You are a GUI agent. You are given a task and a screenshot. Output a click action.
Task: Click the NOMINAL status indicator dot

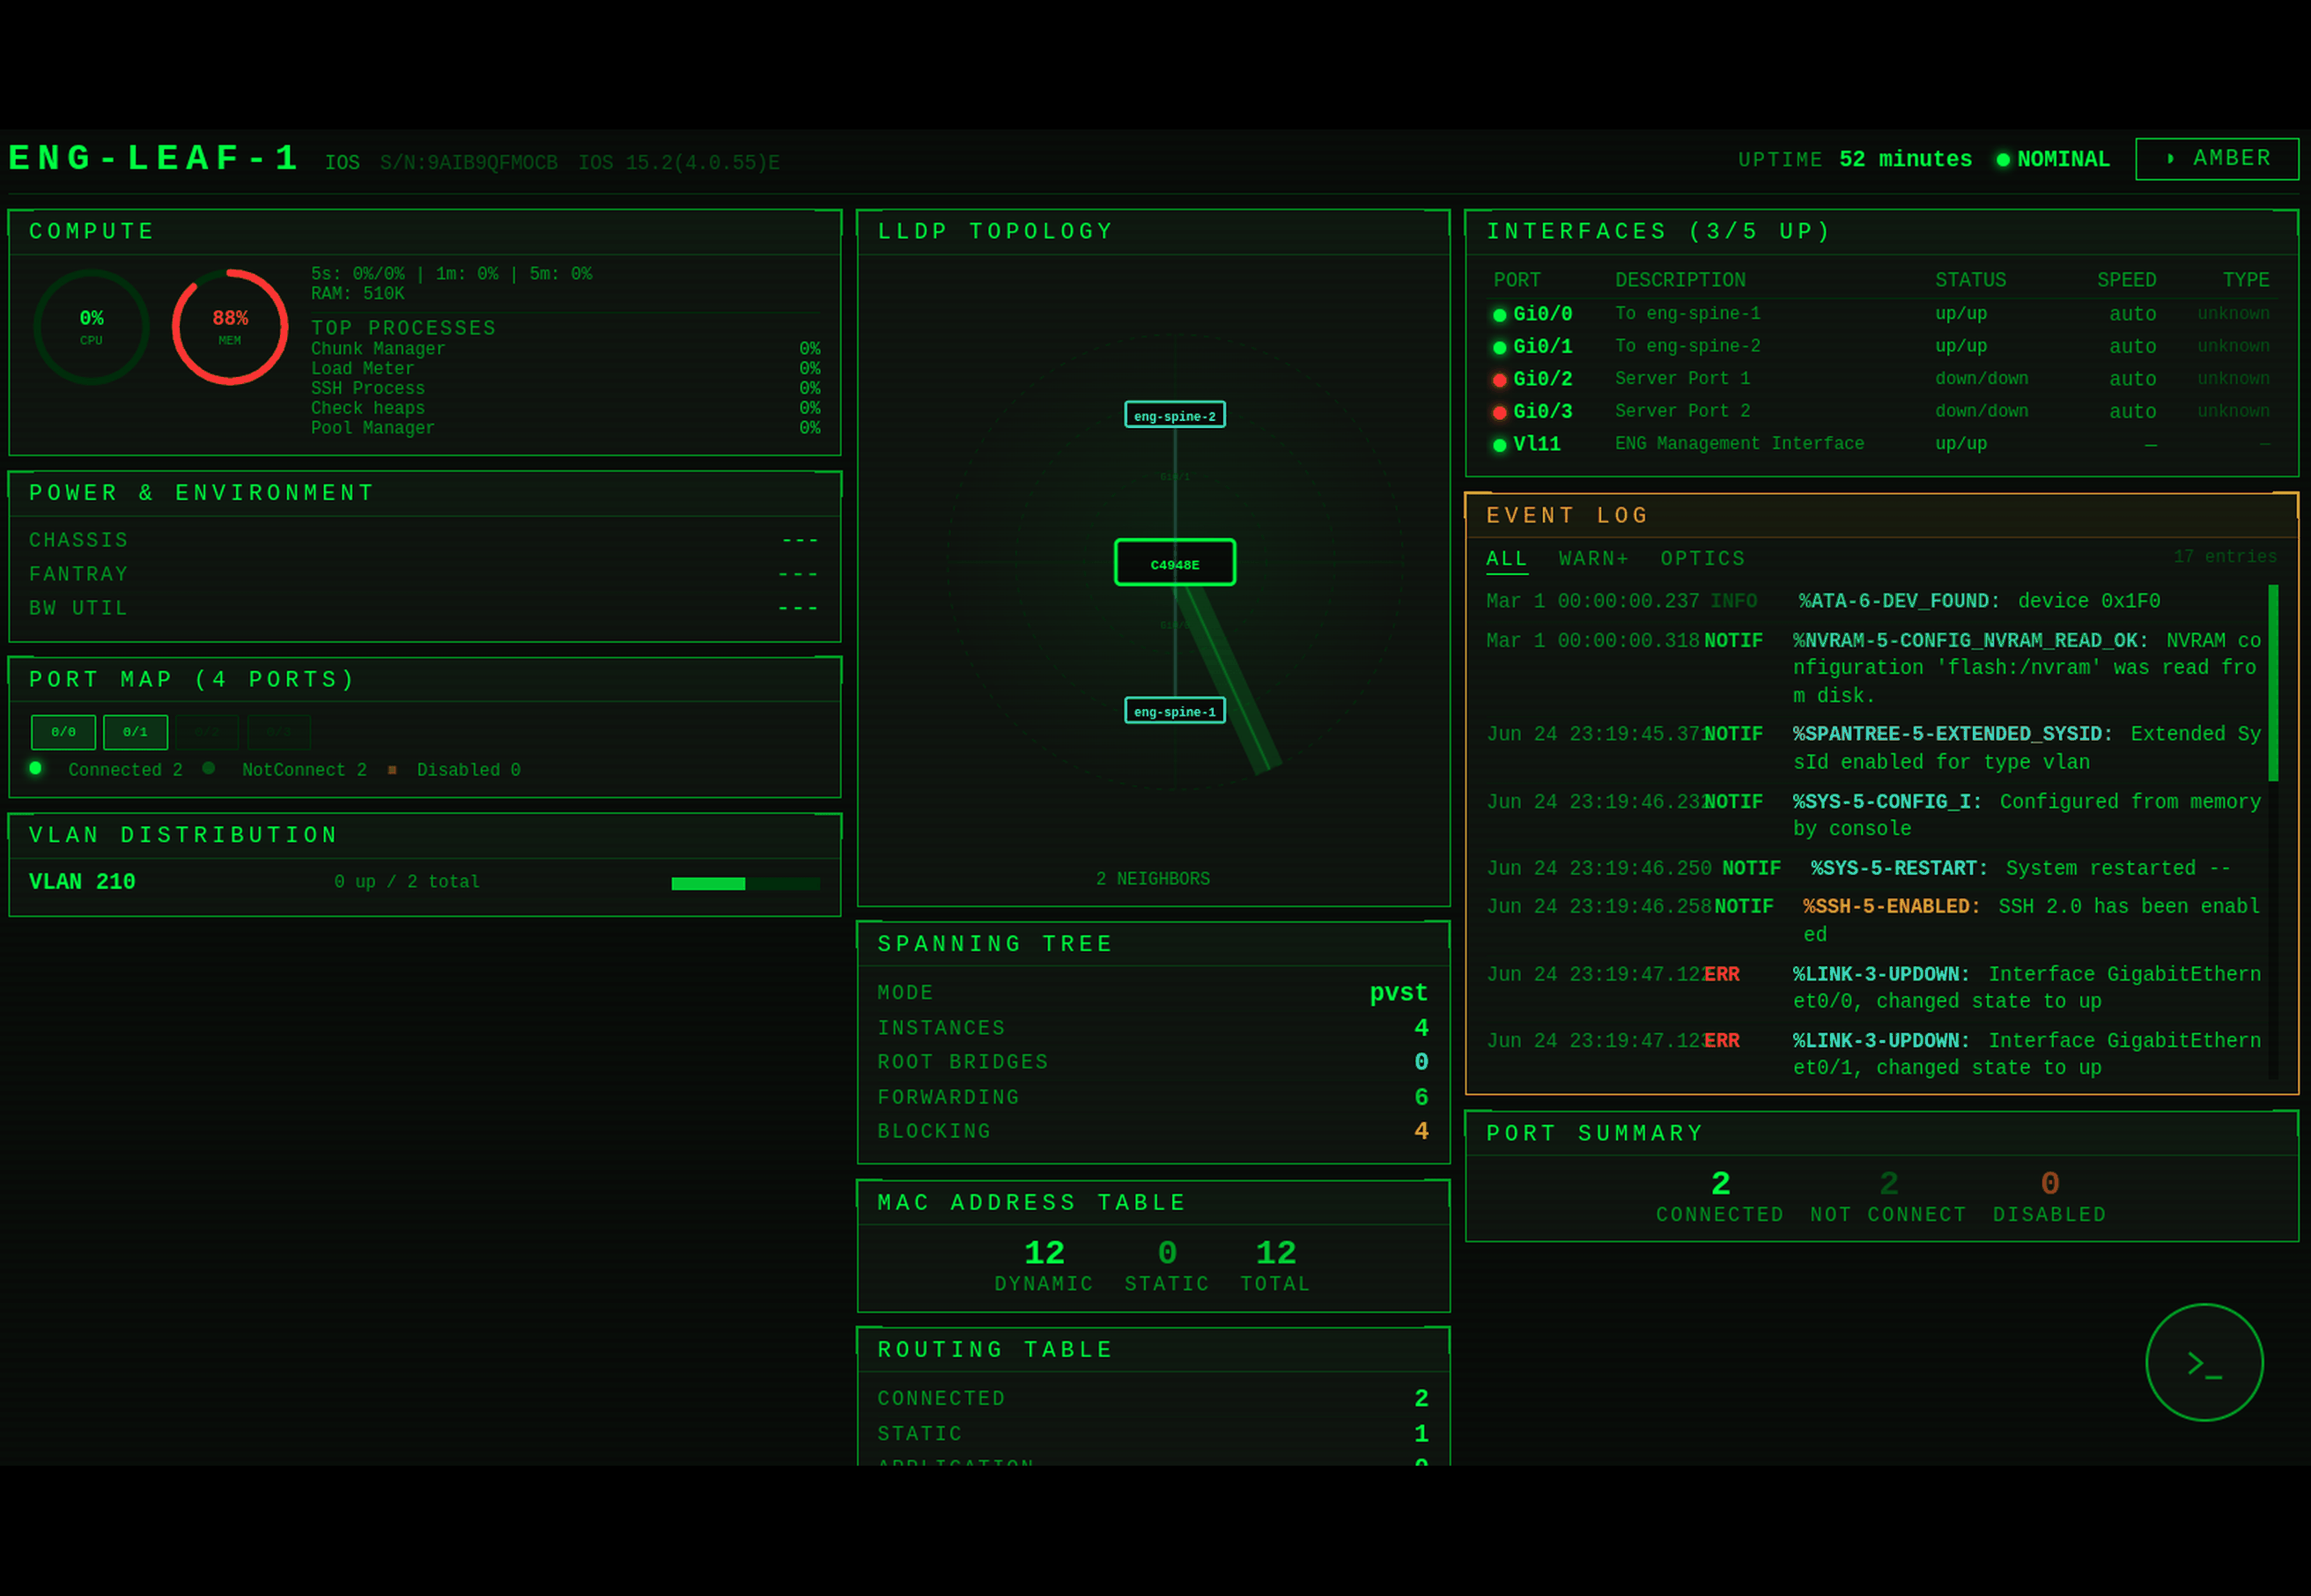click(x=2003, y=160)
